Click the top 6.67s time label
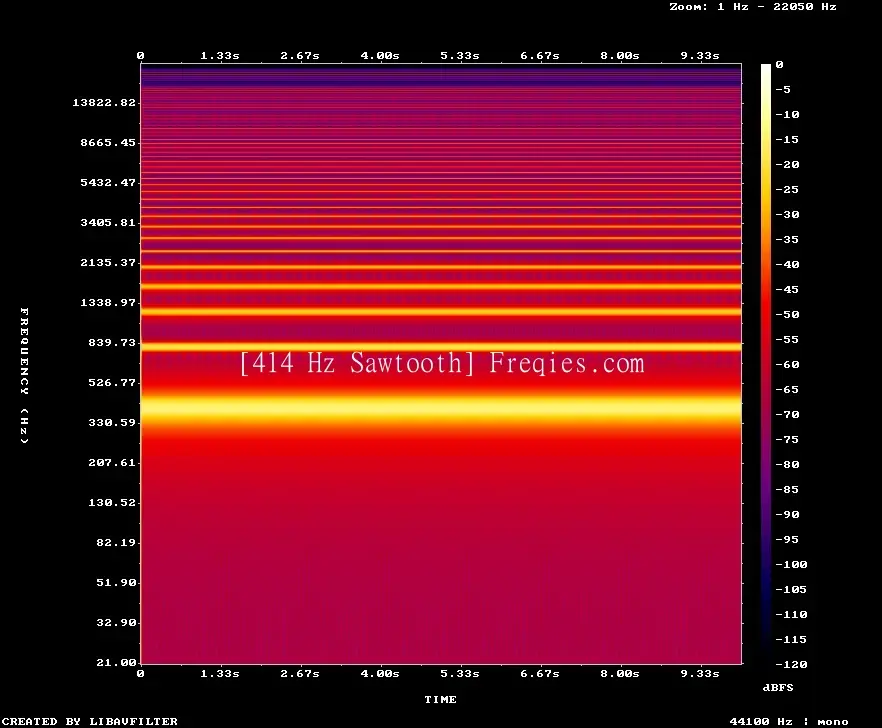882x728 pixels. [x=539, y=55]
